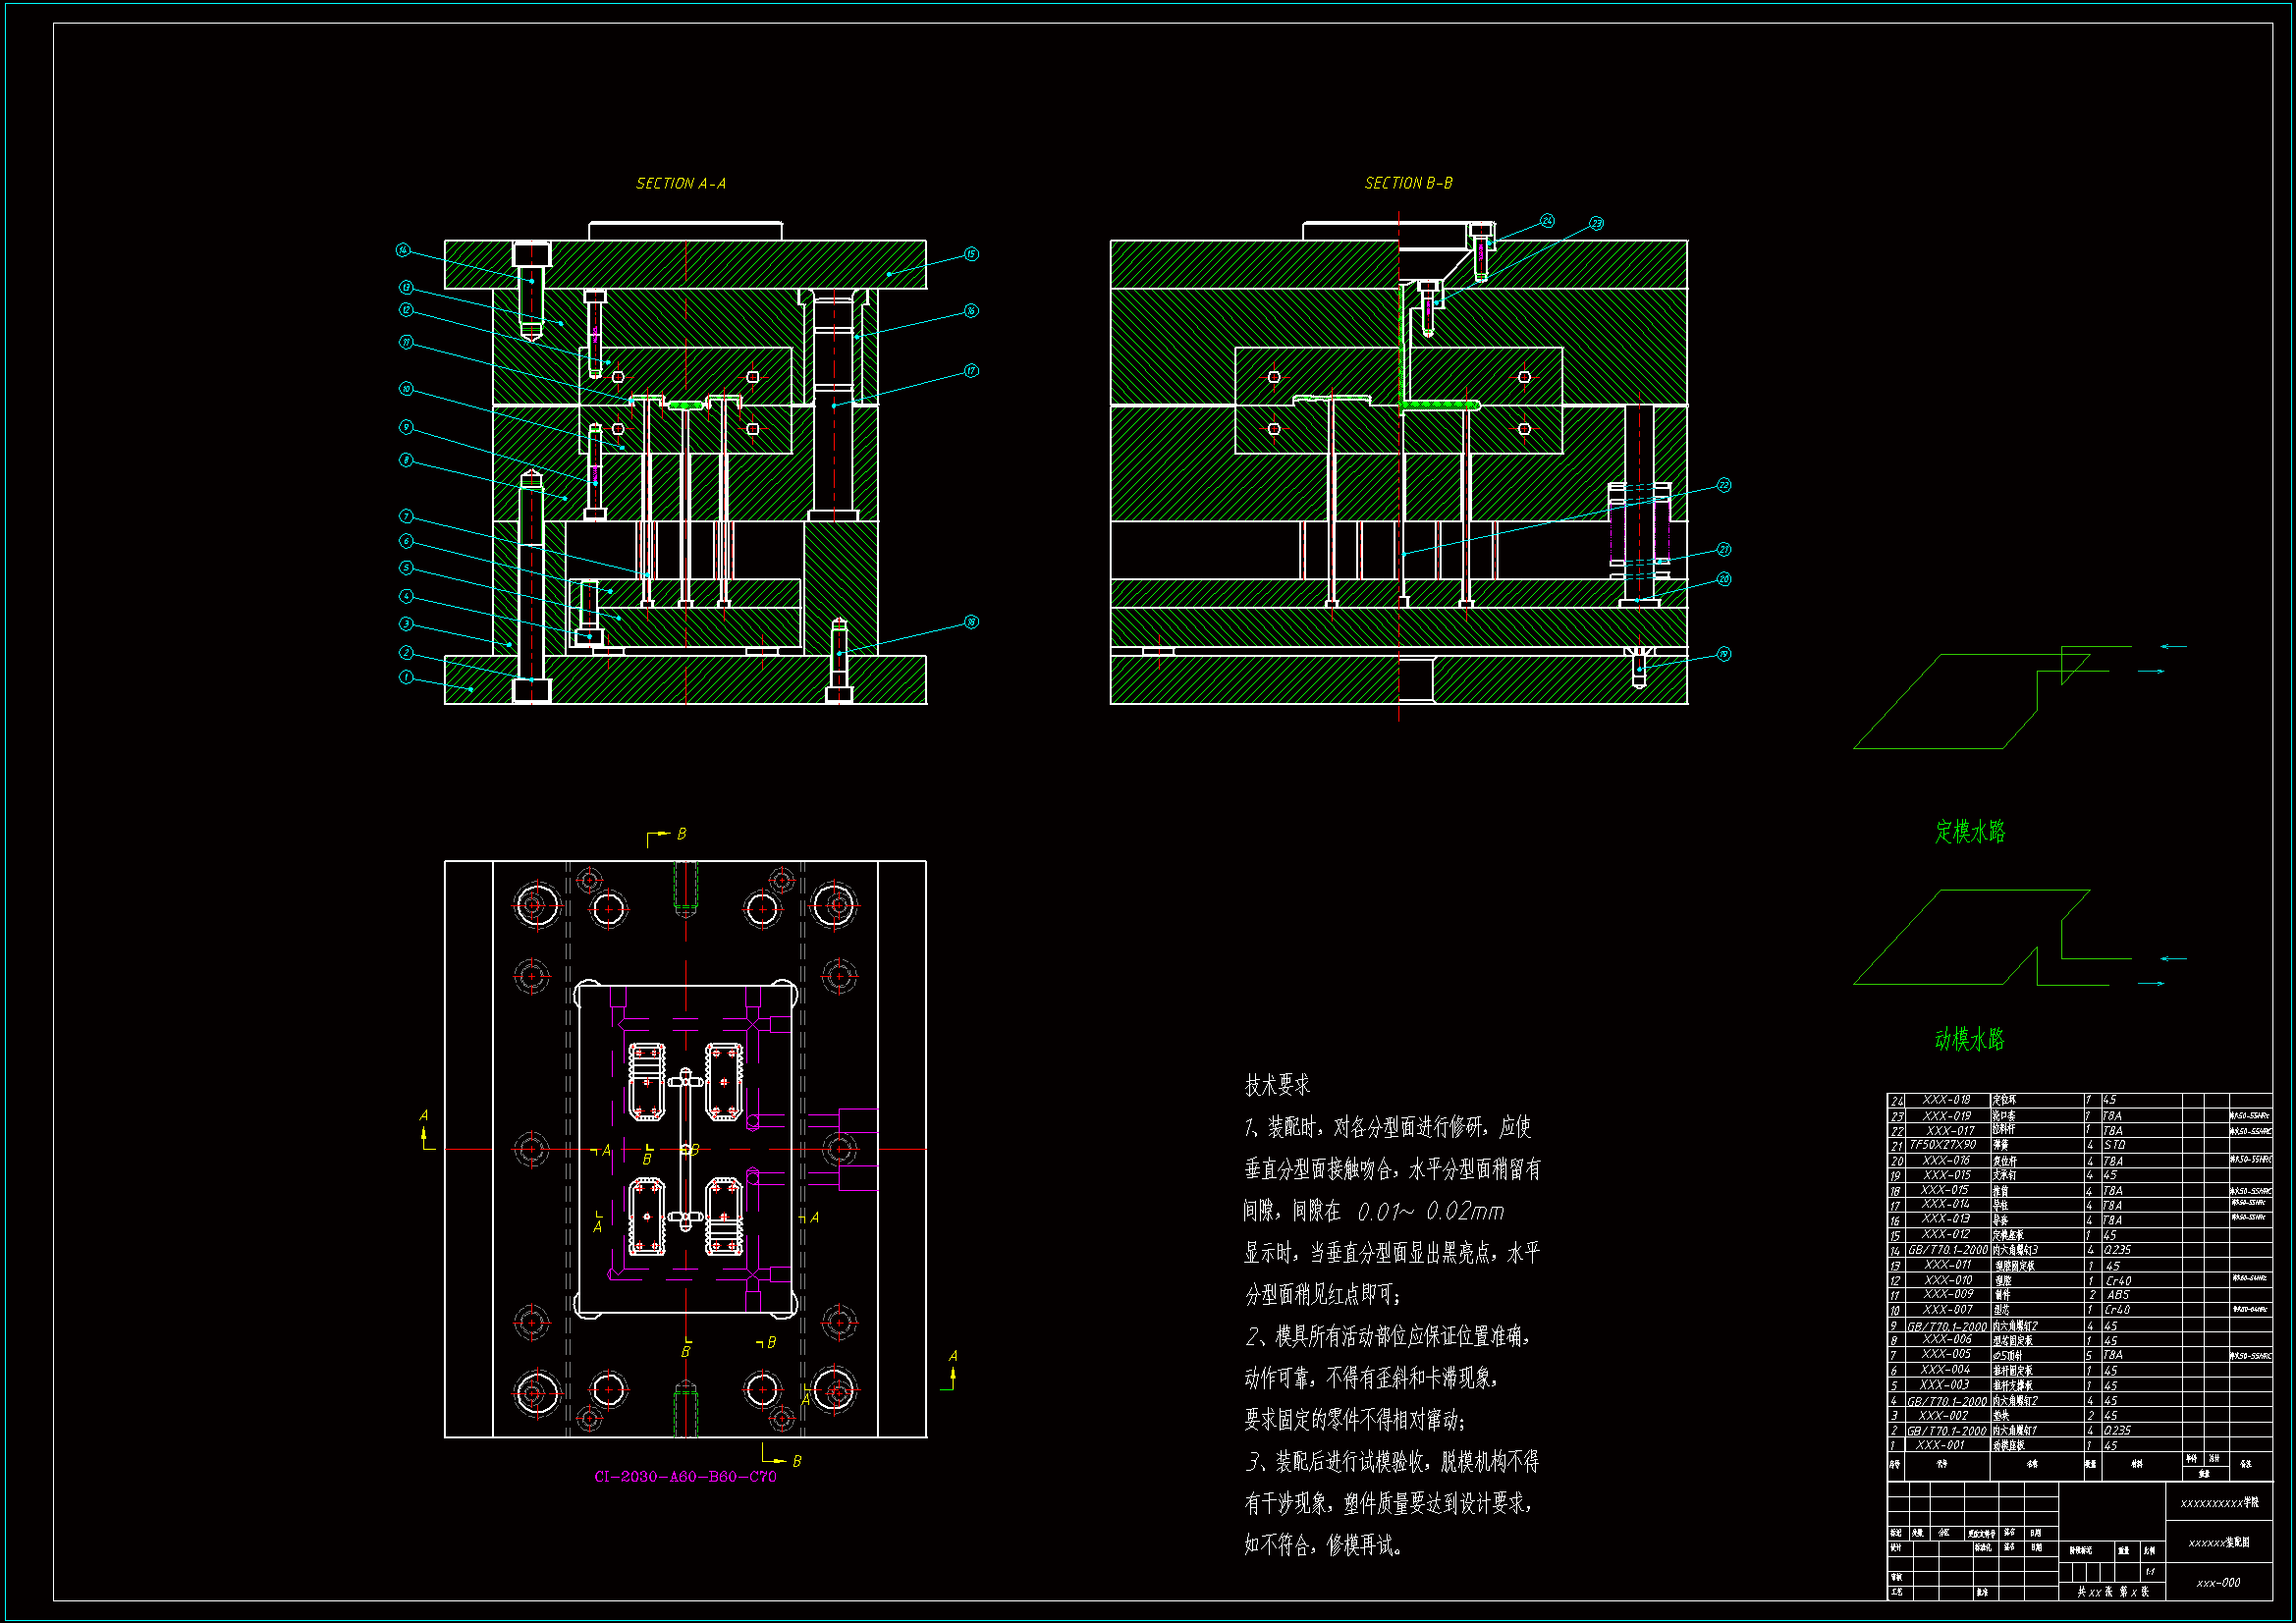Click the magenta CI-2030-A60-B60-C70 mold base label
Screen dimensions: 2296x1623
tap(685, 1477)
